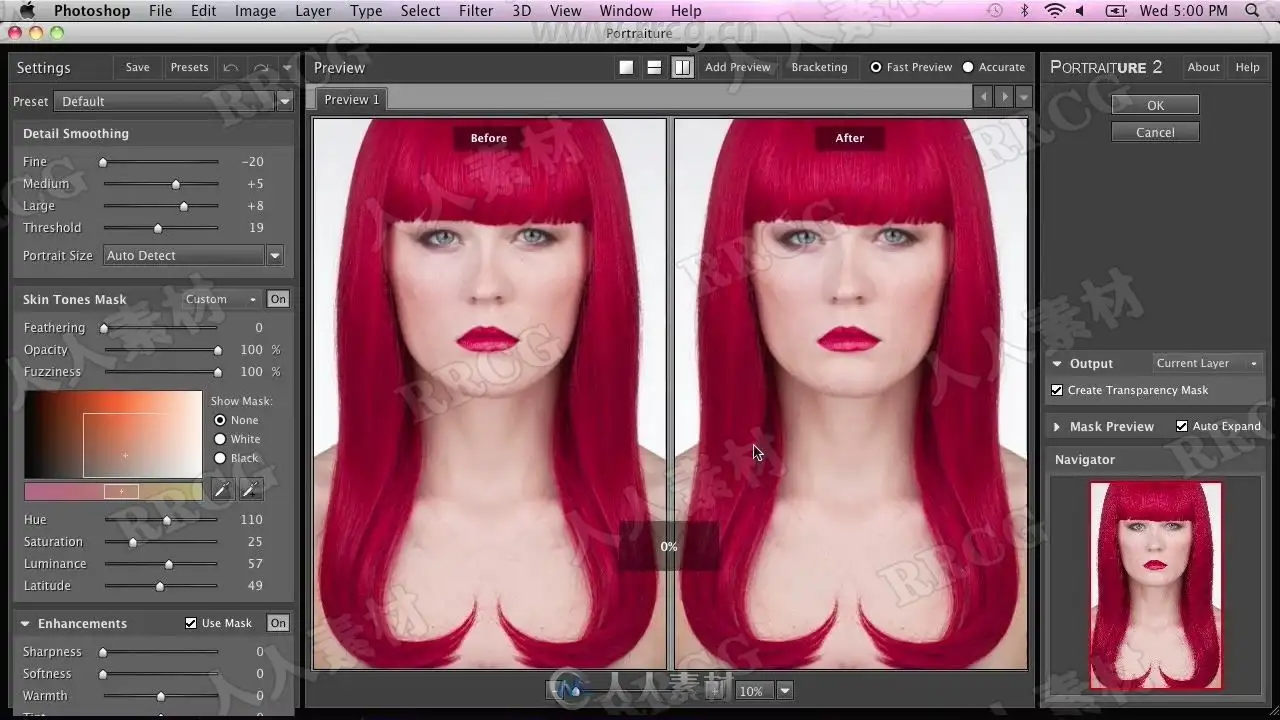Open the preview tabs list dropdown
This screenshot has height=720, width=1280.
click(1024, 97)
